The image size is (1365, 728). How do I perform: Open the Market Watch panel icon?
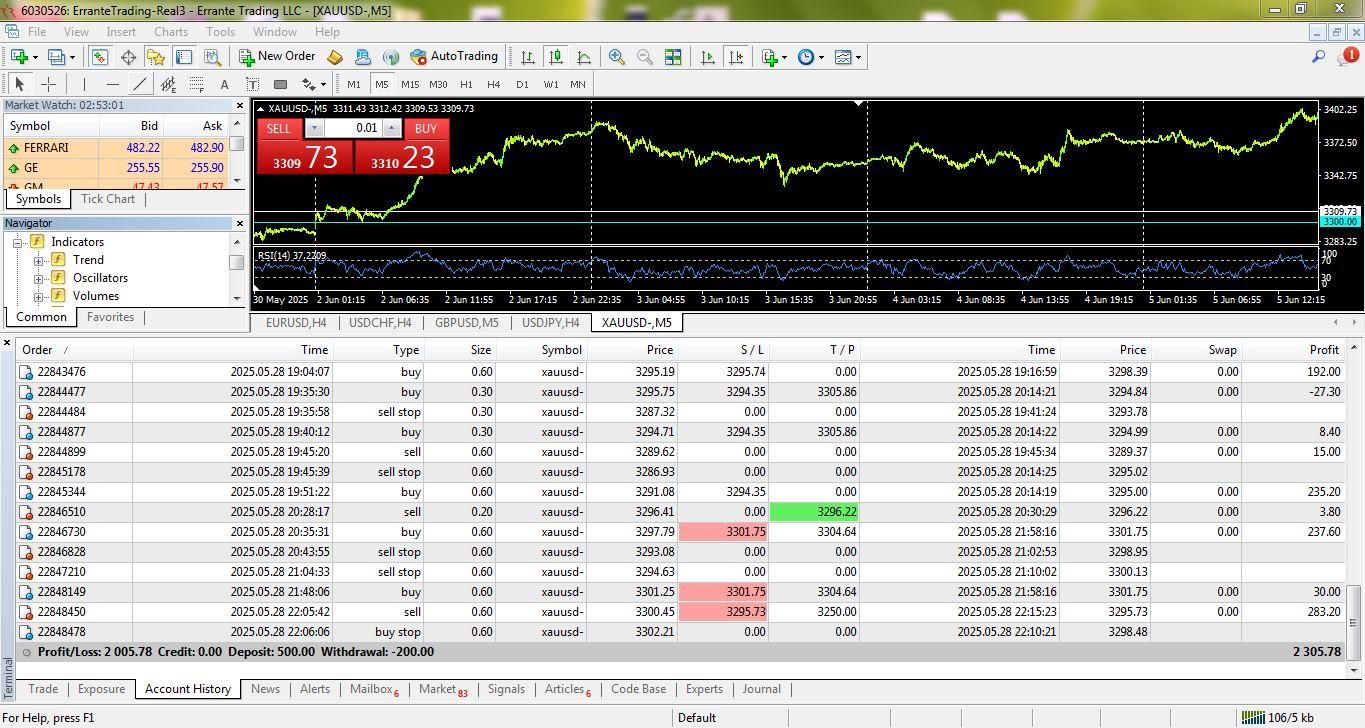point(100,57)
